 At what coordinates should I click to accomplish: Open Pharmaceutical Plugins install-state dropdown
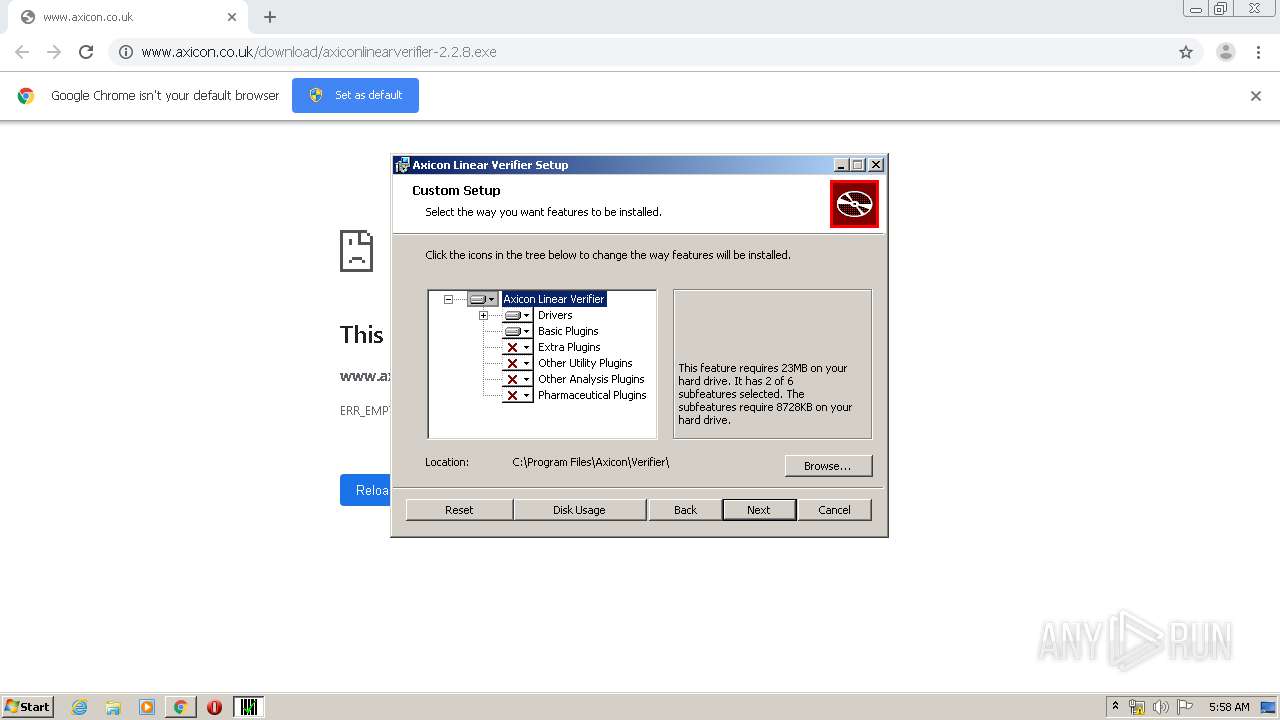tap(517, 395)
